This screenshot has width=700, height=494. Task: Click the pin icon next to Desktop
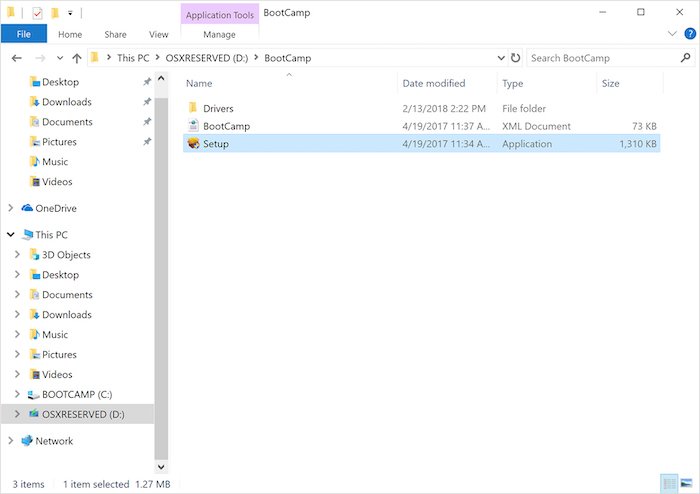[x=147, y=82]
